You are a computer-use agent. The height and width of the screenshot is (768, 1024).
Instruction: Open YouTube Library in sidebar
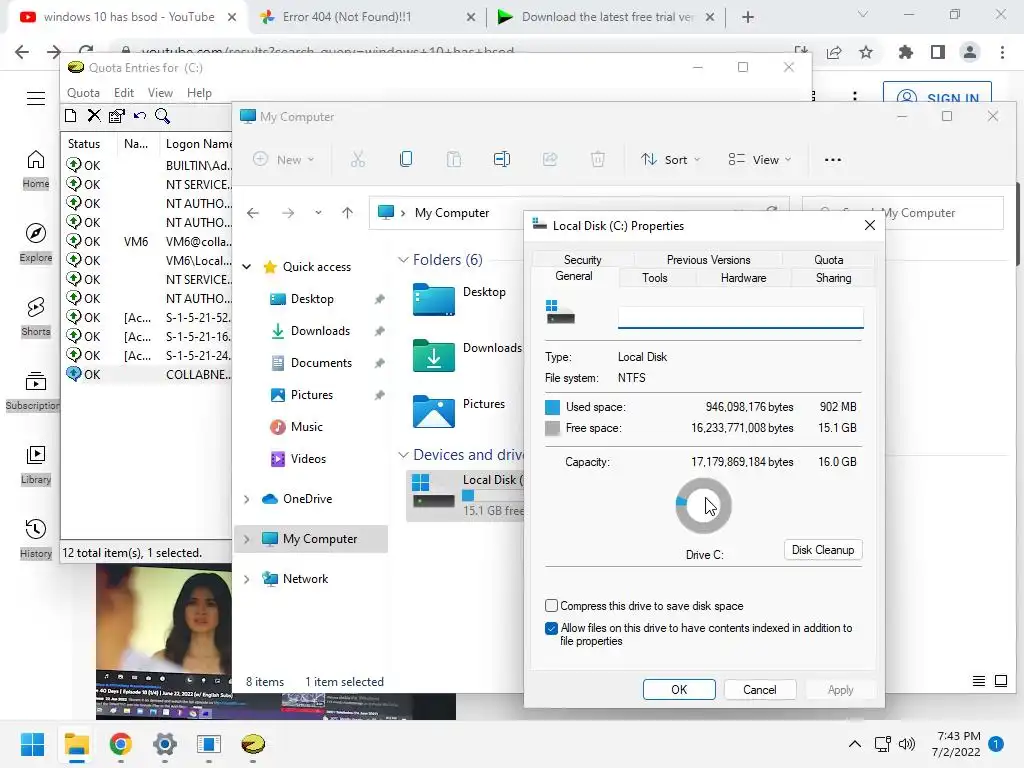(36, 465)
